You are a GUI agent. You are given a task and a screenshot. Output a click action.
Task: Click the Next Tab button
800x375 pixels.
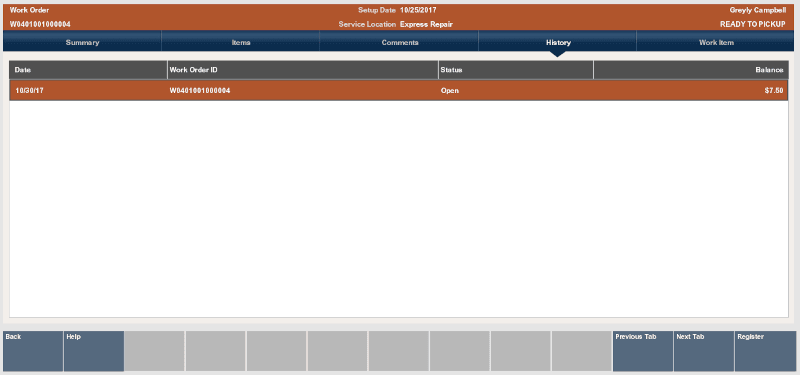pos(704,351)
